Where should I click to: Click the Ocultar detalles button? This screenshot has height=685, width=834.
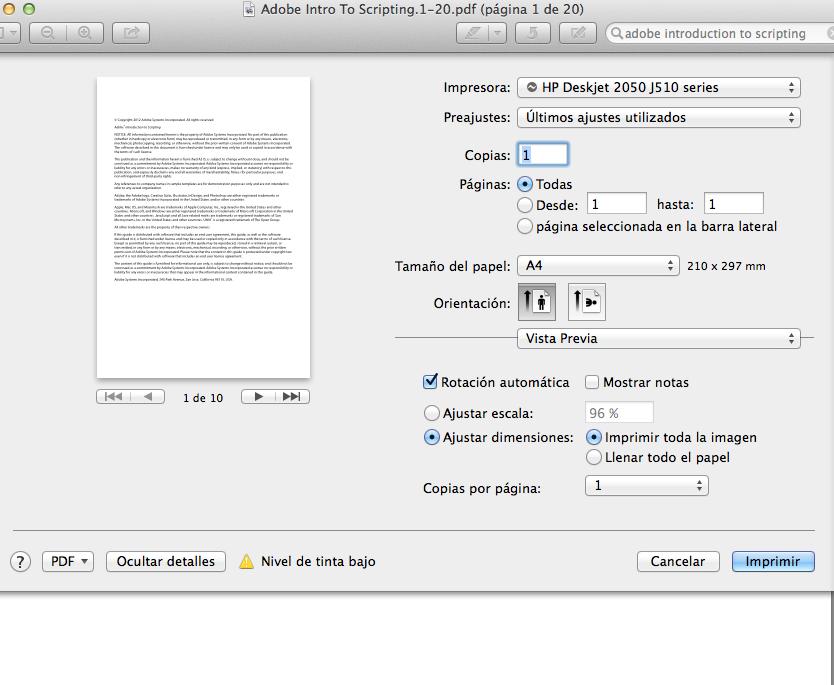[165, 561]
